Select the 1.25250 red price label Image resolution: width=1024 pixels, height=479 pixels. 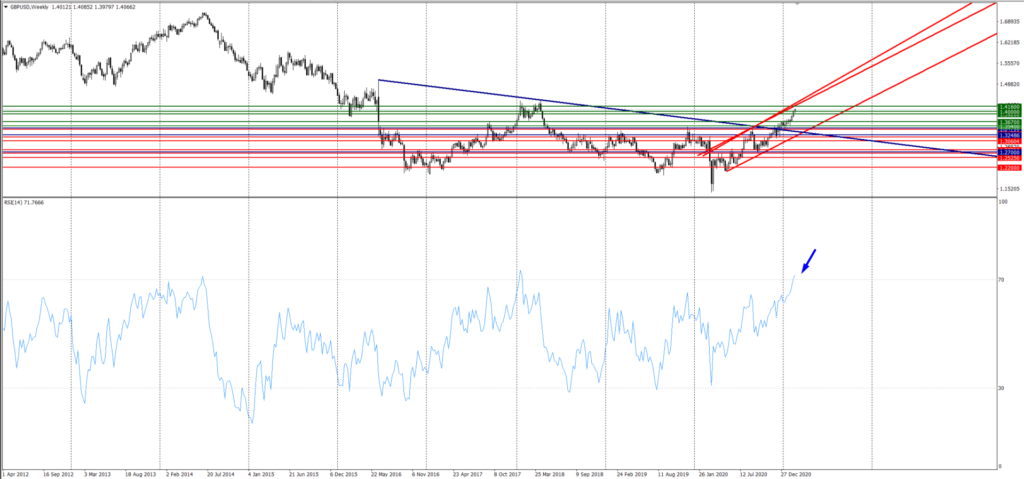point(1010,158)
